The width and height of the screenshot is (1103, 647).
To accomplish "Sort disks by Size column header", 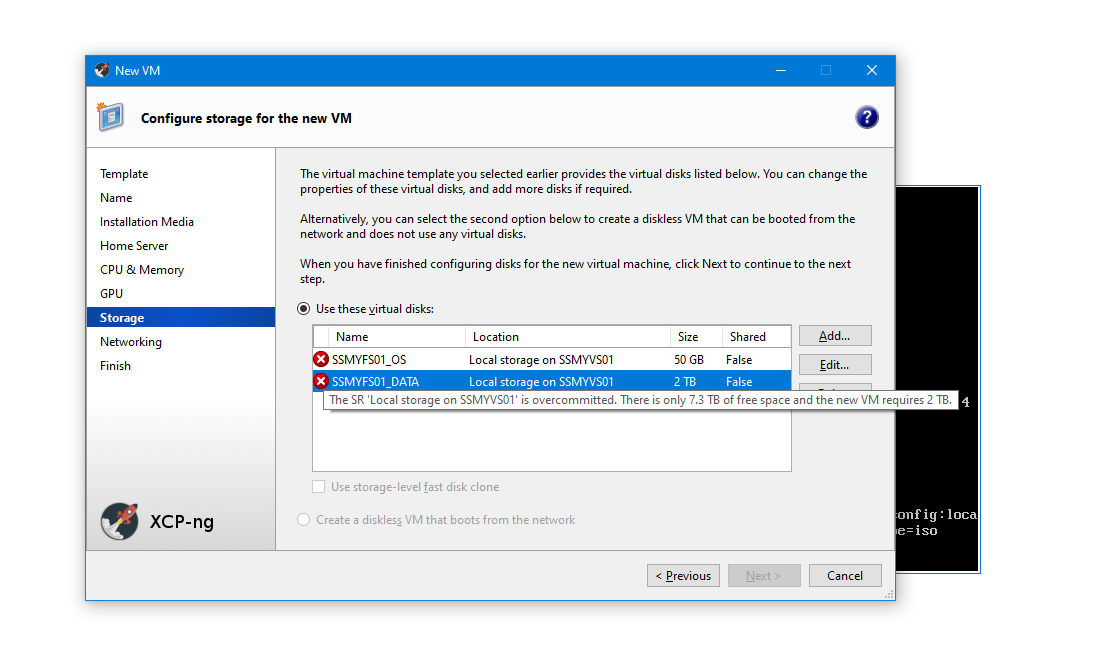I will point(696,337).
